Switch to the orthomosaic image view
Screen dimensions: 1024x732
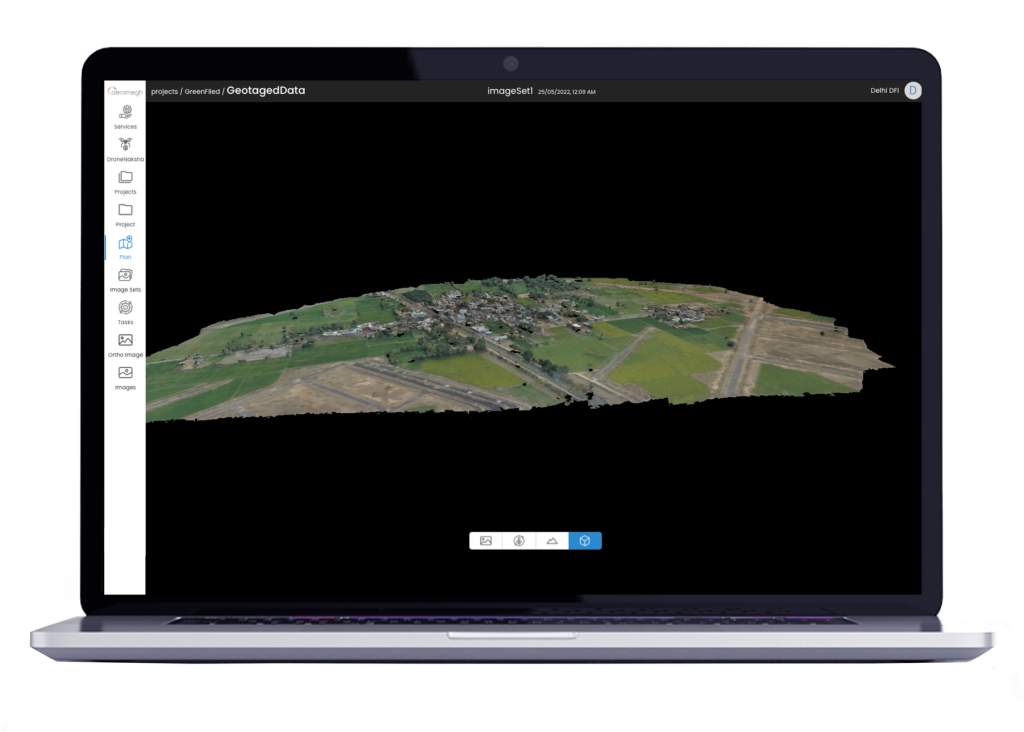(x=486, y=541)
